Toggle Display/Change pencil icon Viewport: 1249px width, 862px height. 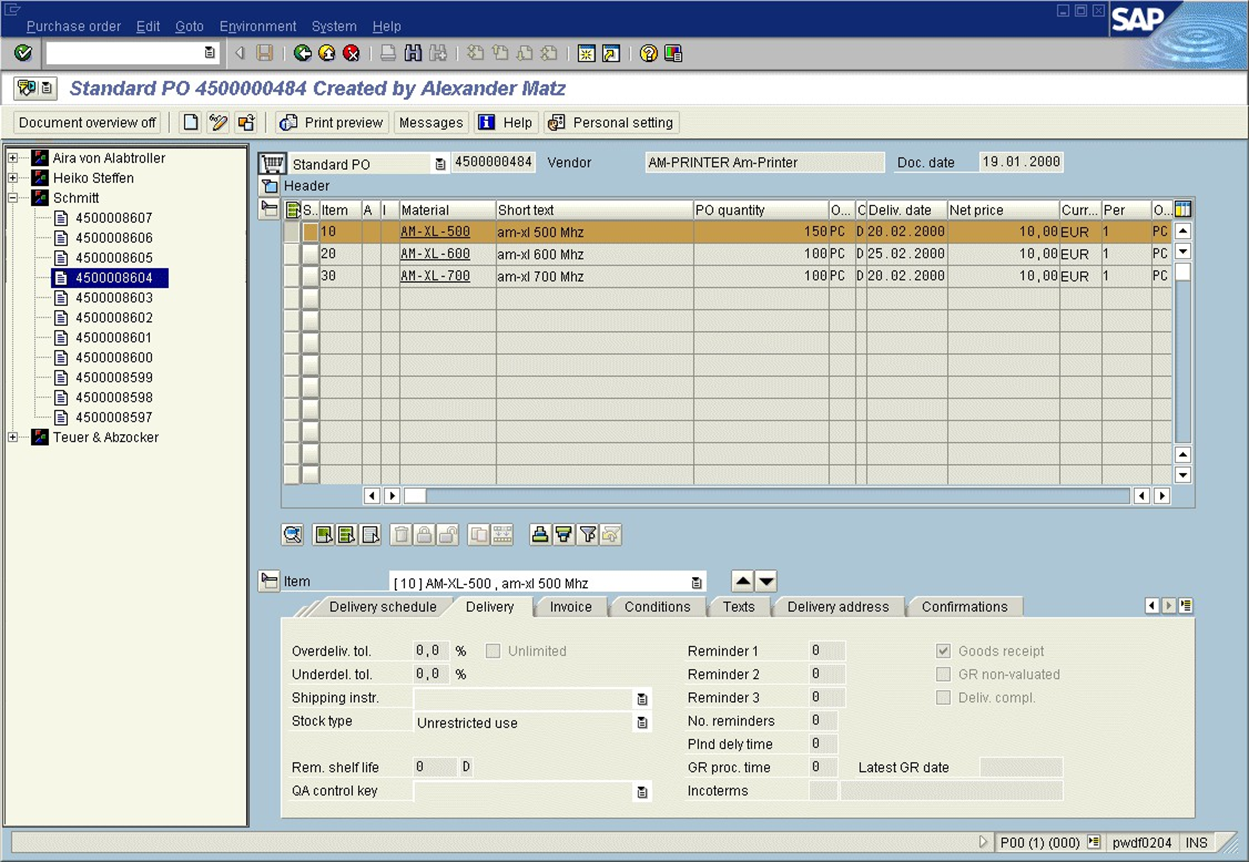tap(218, 122)
